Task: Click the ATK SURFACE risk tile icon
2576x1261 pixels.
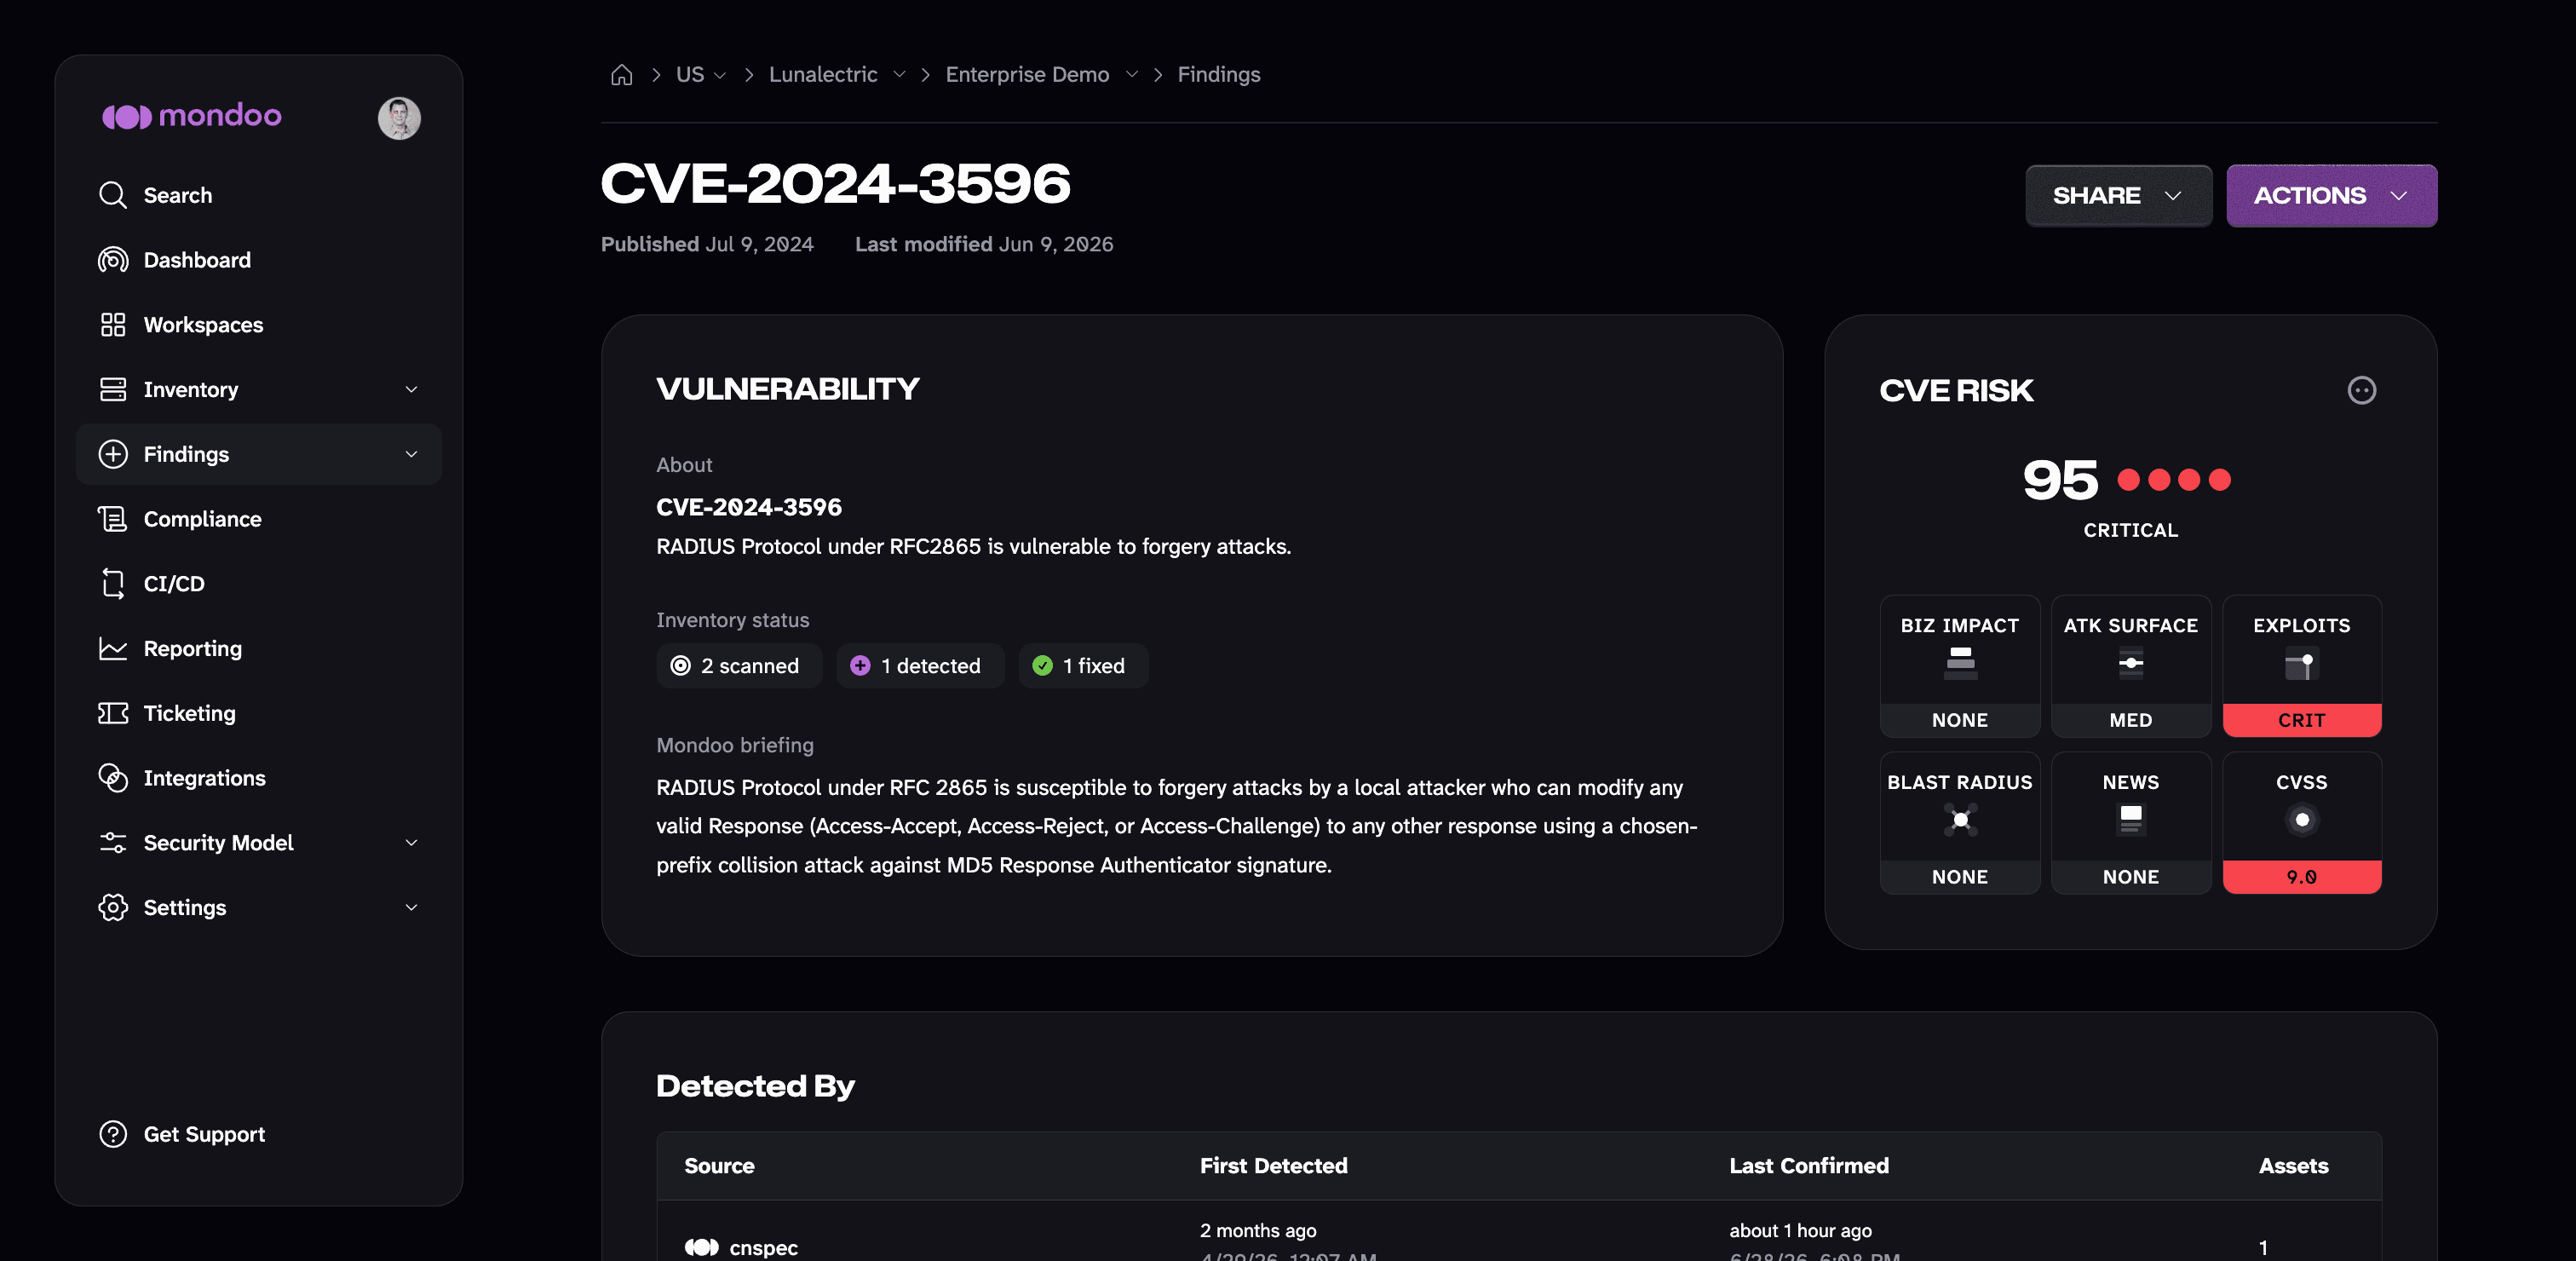Action: [2131, 663]
